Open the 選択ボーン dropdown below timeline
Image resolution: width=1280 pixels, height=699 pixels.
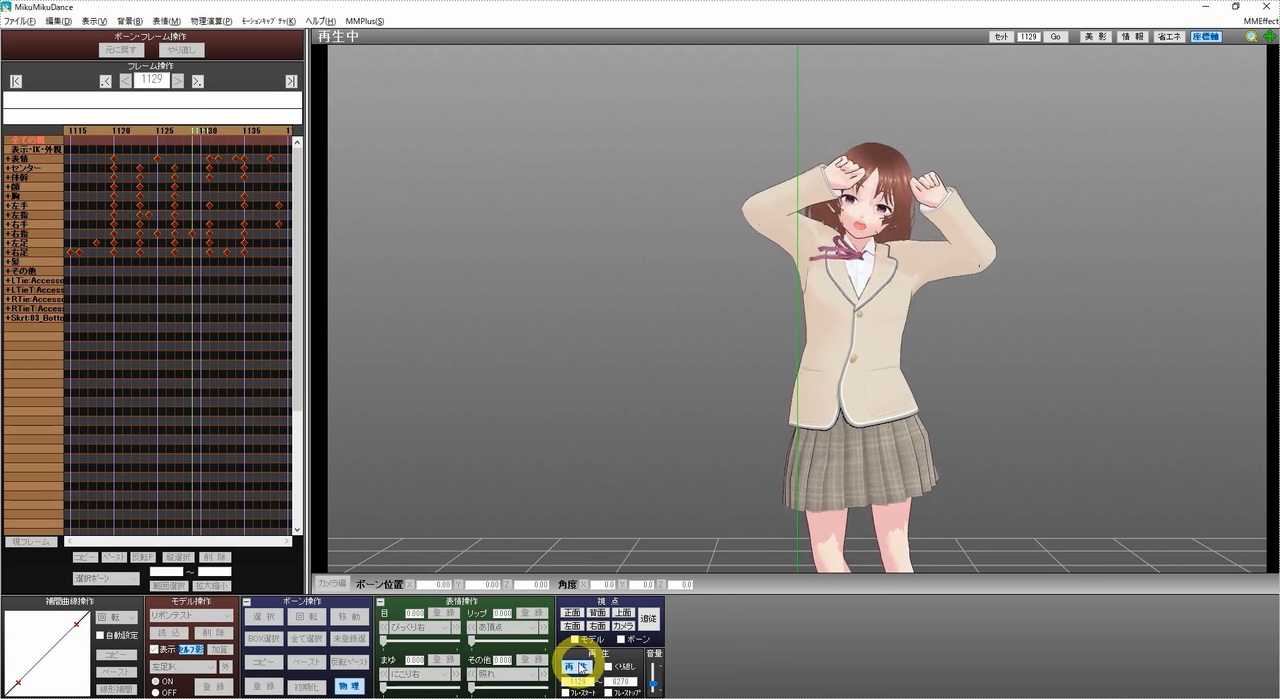click(106, 578)
